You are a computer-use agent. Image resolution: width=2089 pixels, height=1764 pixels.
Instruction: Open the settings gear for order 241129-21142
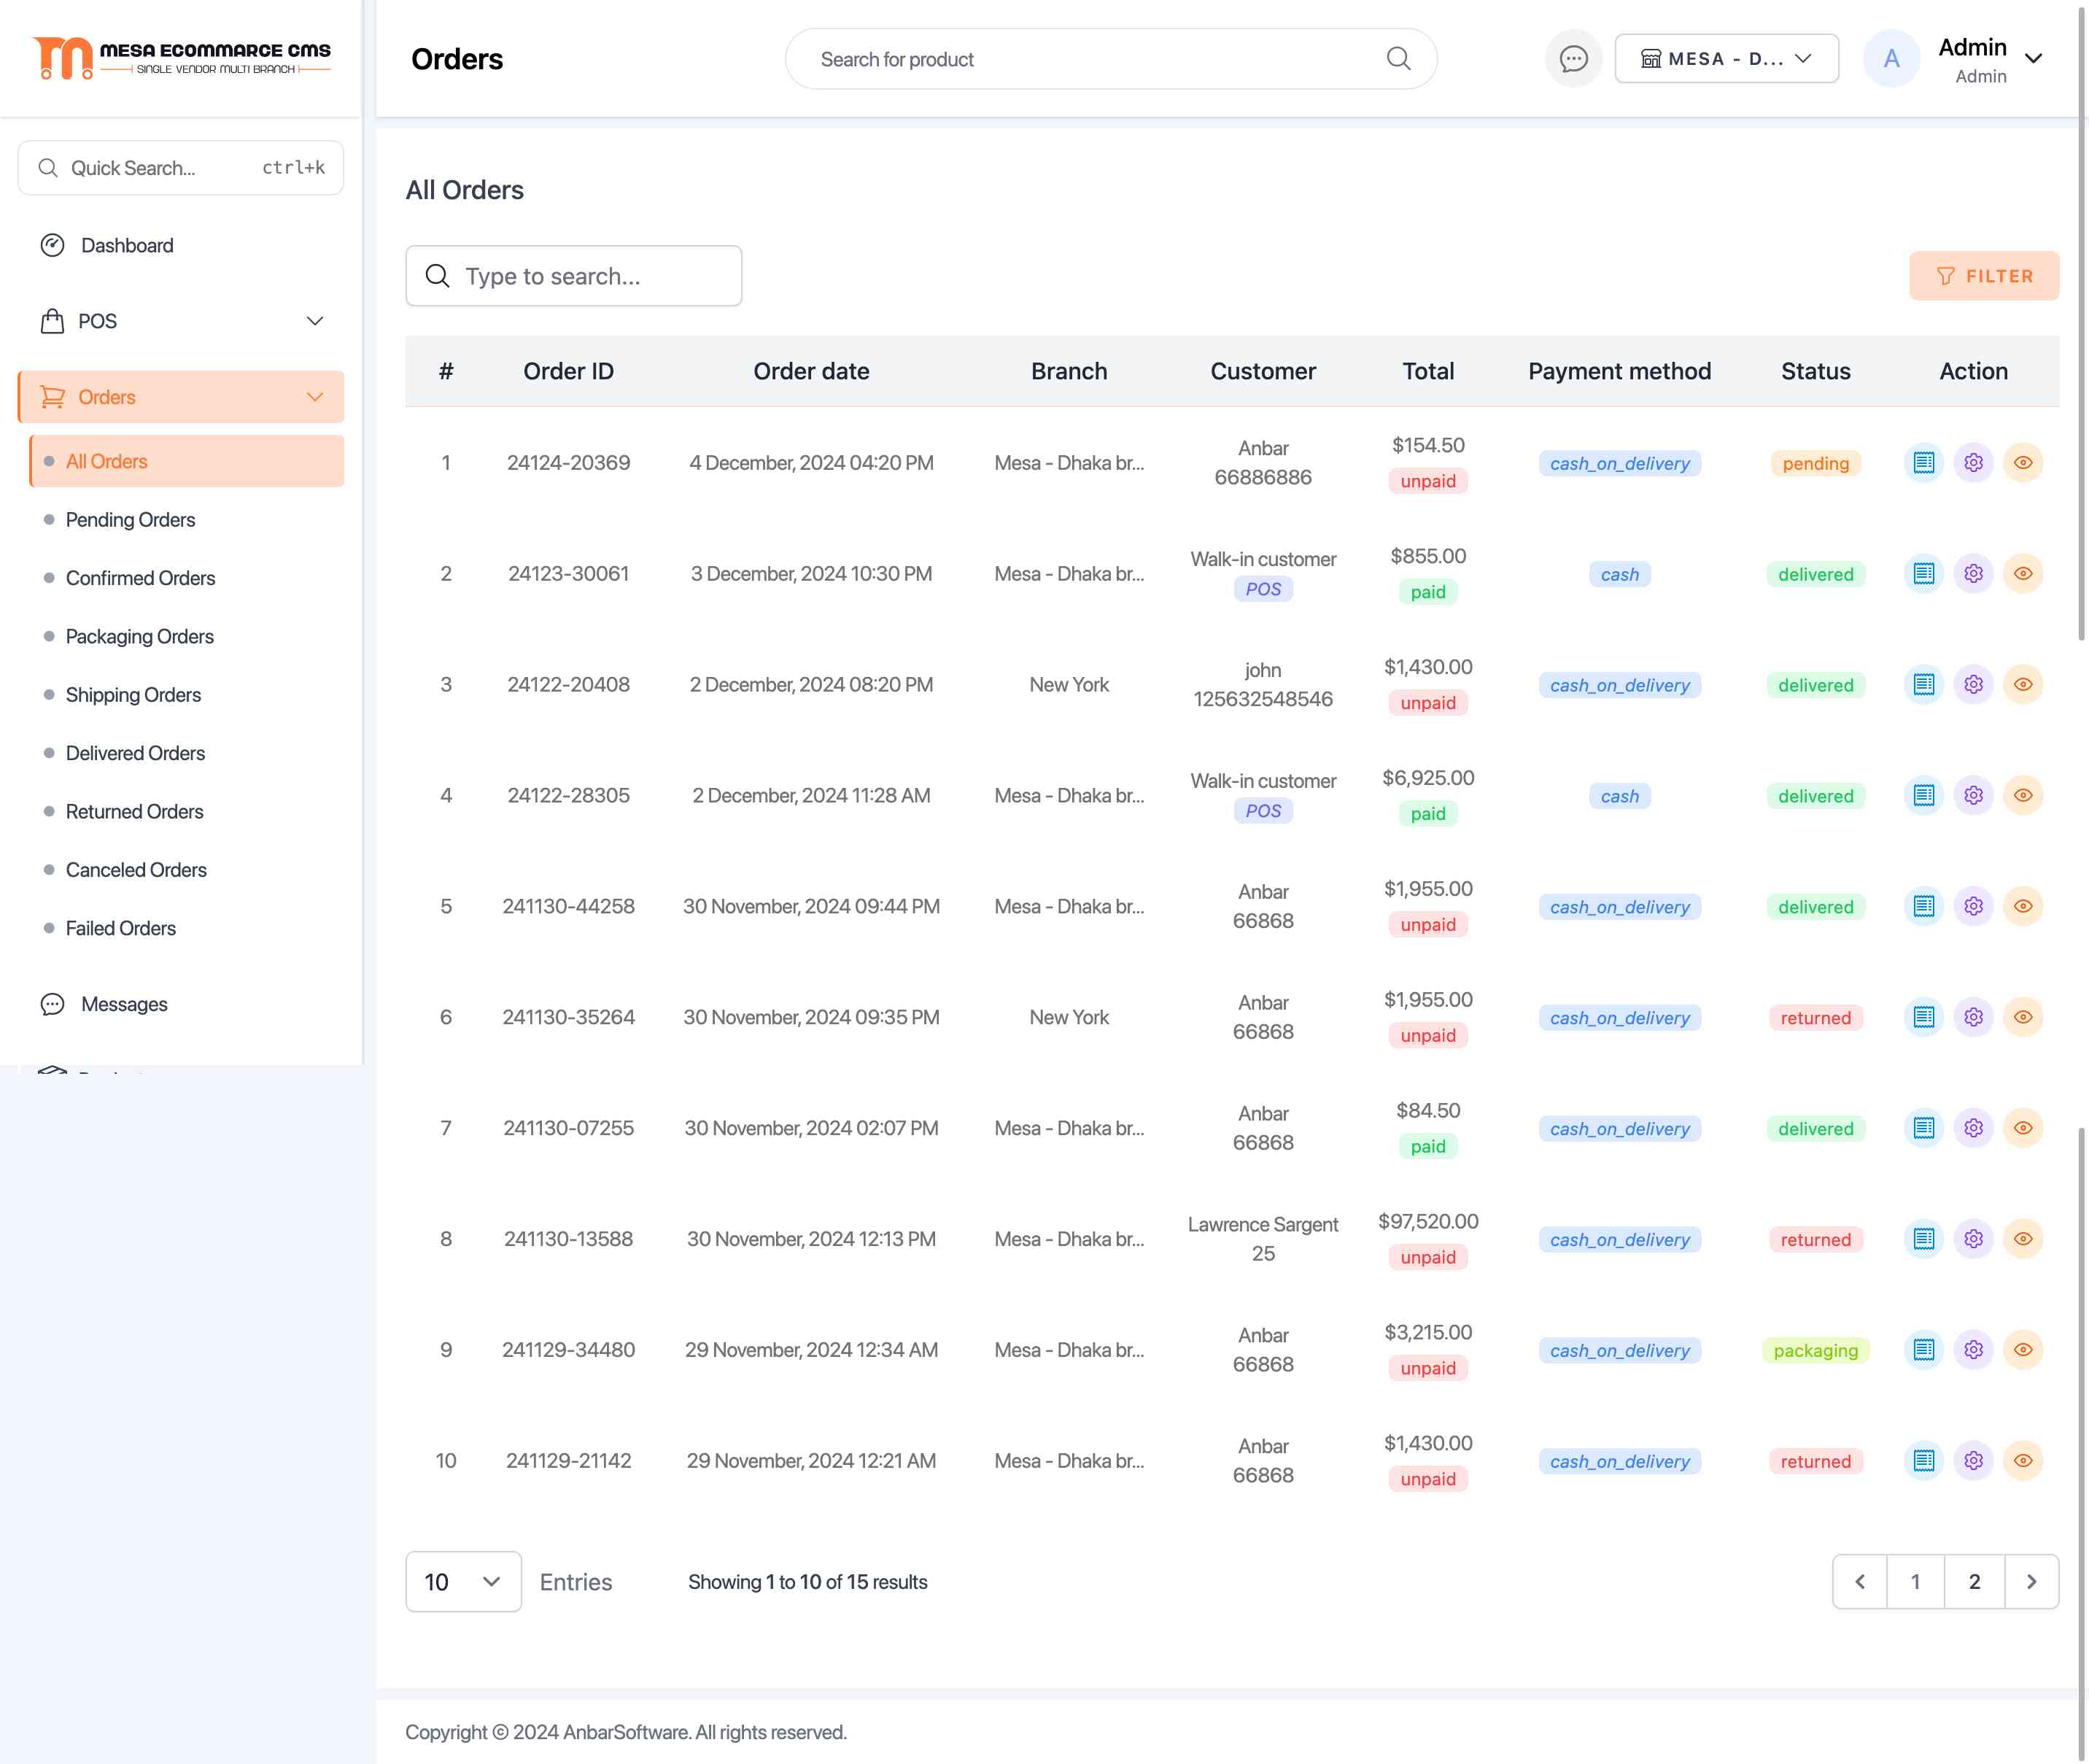1973,1462
